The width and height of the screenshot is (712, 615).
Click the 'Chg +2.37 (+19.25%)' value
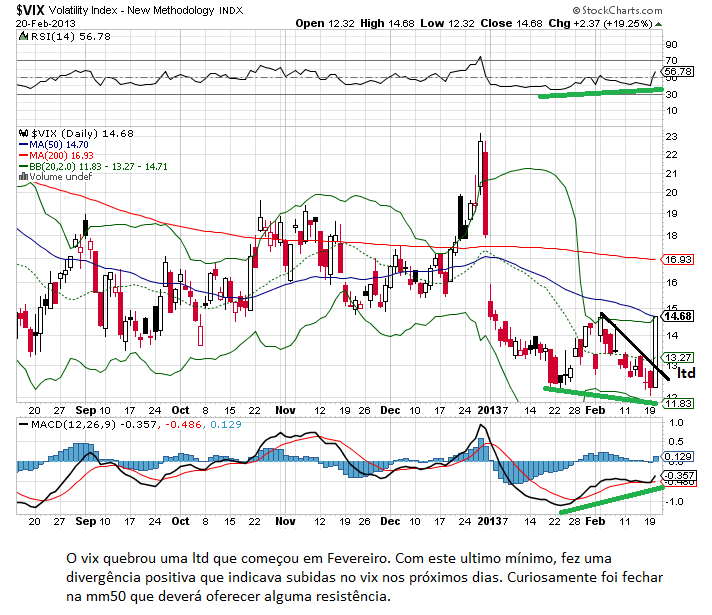coord(600,23)
